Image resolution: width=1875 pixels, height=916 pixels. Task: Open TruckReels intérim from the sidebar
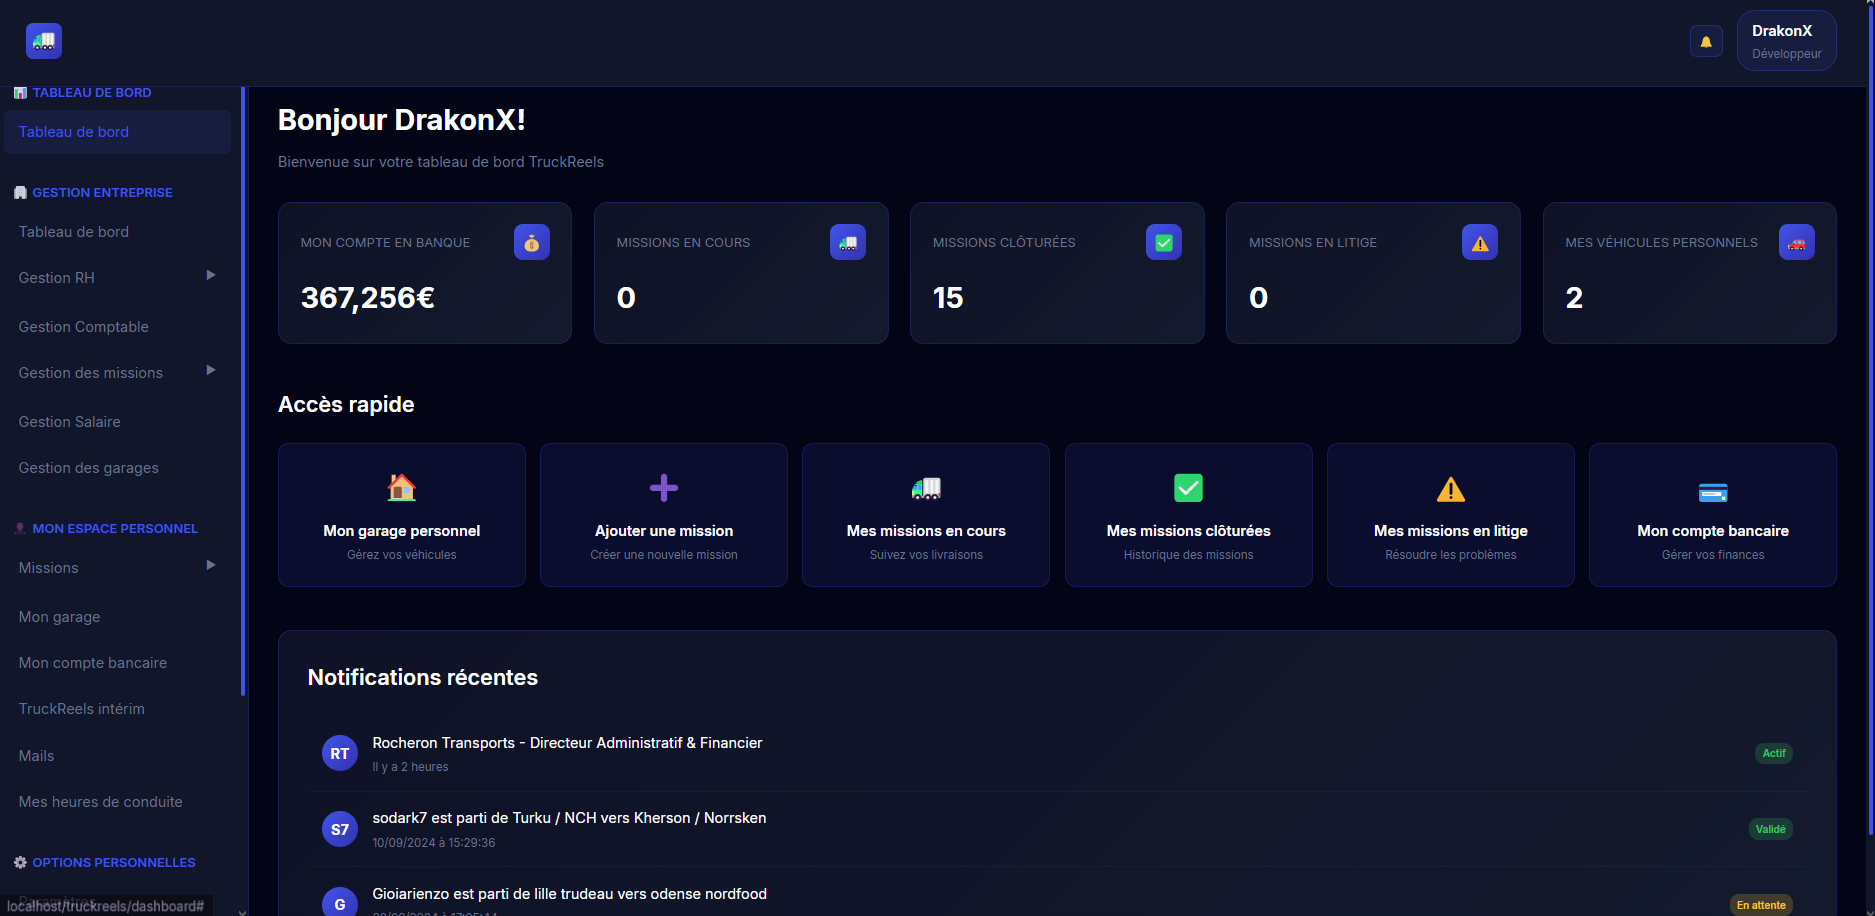81,708
